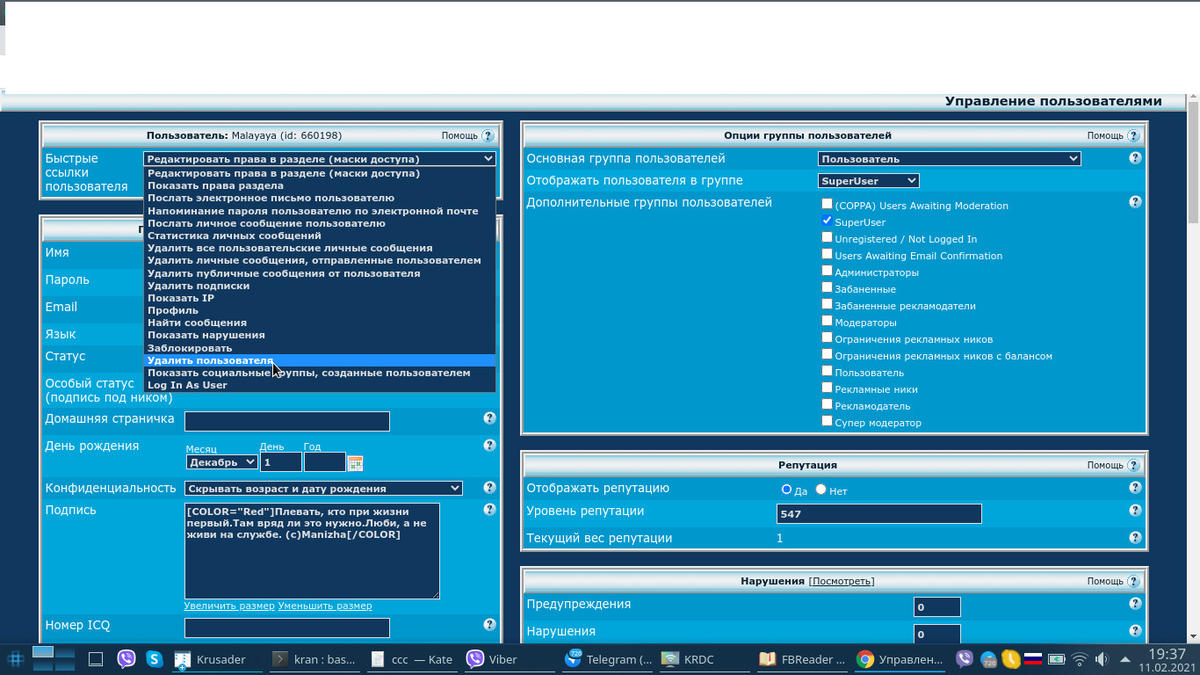Tick the Администраторы group checkbox

point(827,271)
